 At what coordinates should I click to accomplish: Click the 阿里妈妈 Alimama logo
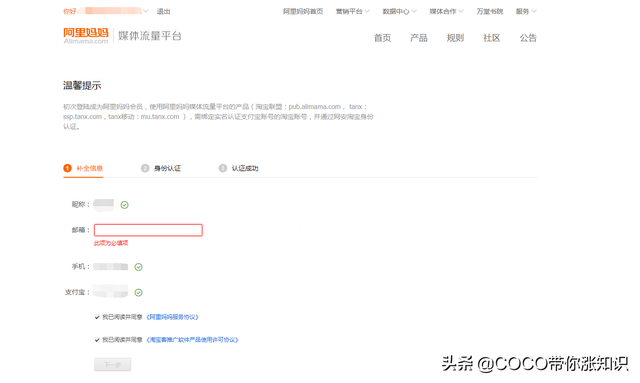click(86, 36)
